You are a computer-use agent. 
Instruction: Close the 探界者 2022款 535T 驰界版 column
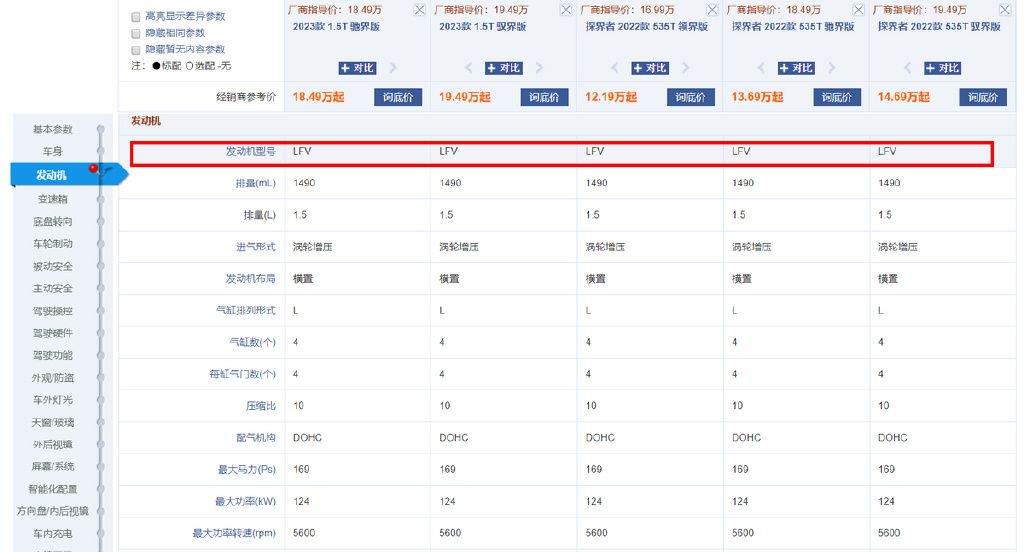[858, 10]
